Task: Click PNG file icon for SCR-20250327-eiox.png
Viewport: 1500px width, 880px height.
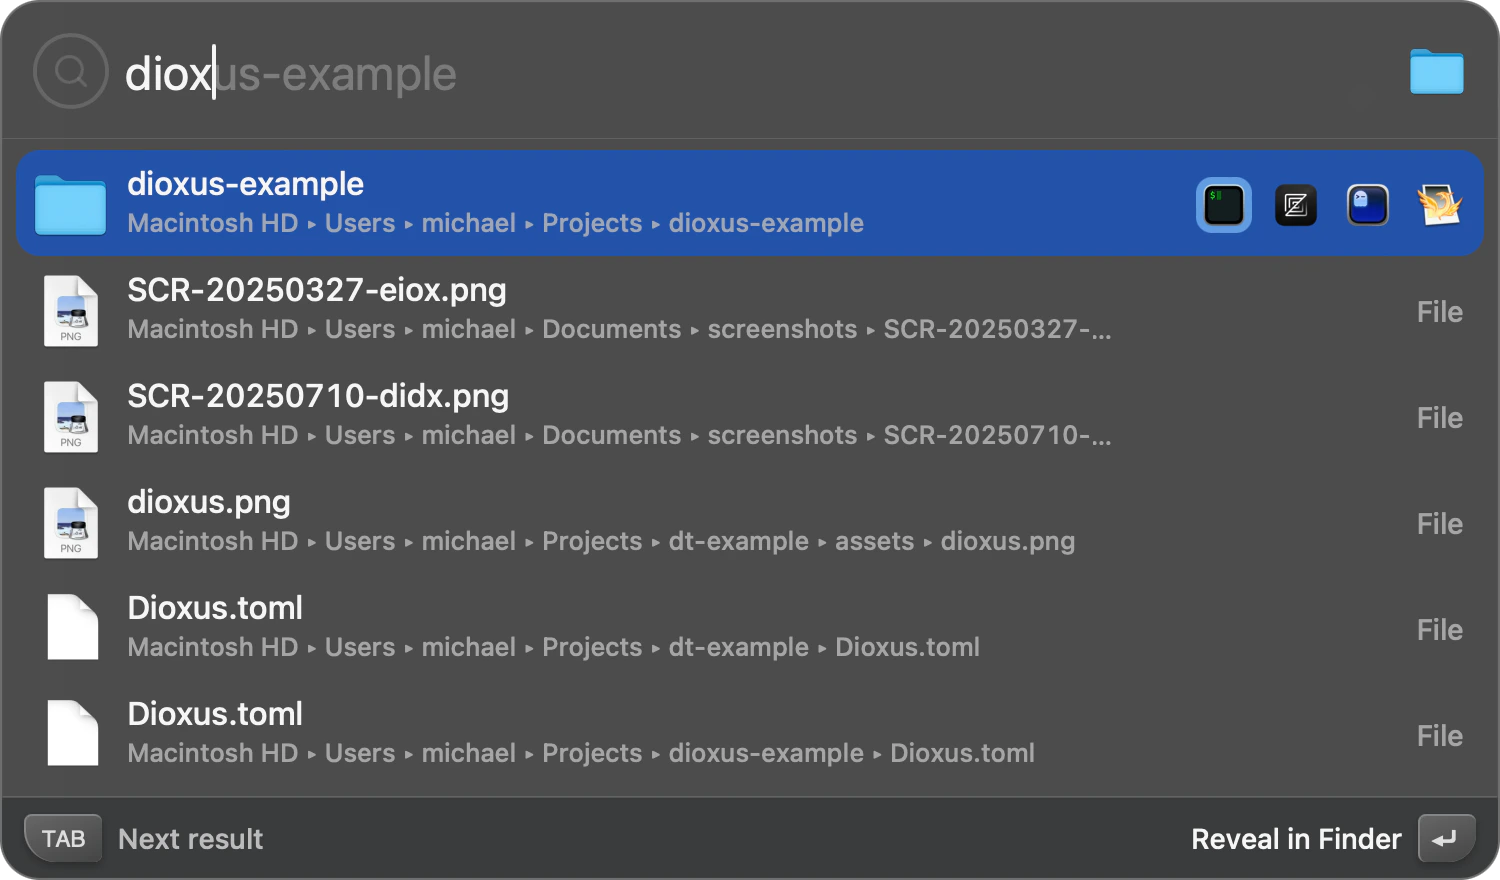Action: (70, 311)
